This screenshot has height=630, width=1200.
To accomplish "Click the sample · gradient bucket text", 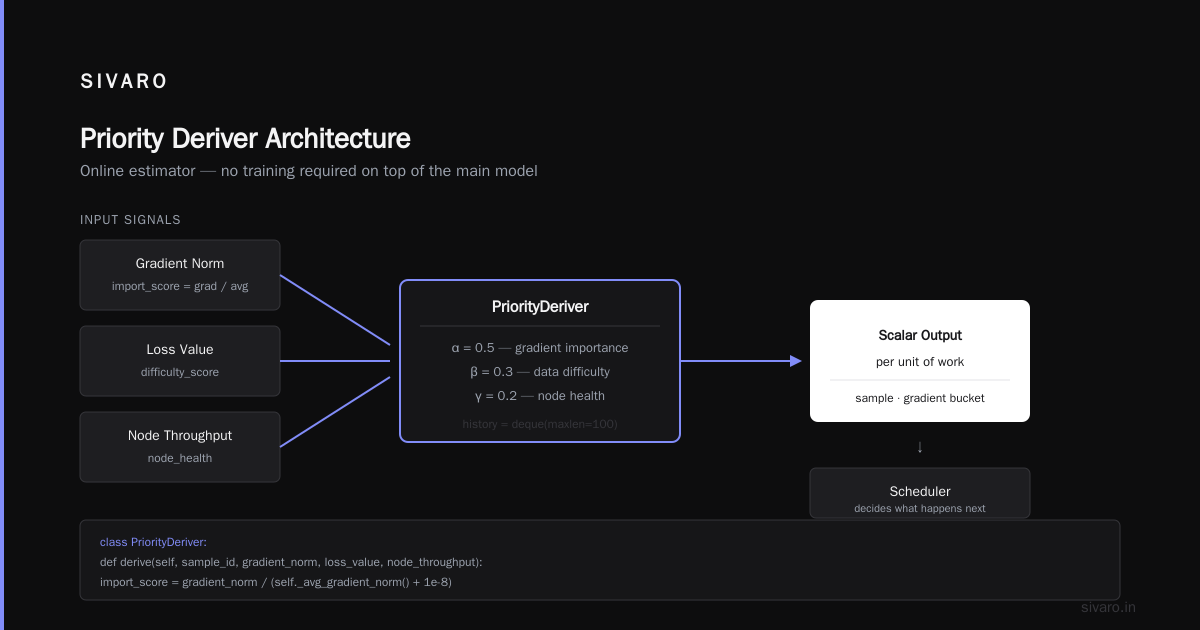I will (x=920, y=398).
